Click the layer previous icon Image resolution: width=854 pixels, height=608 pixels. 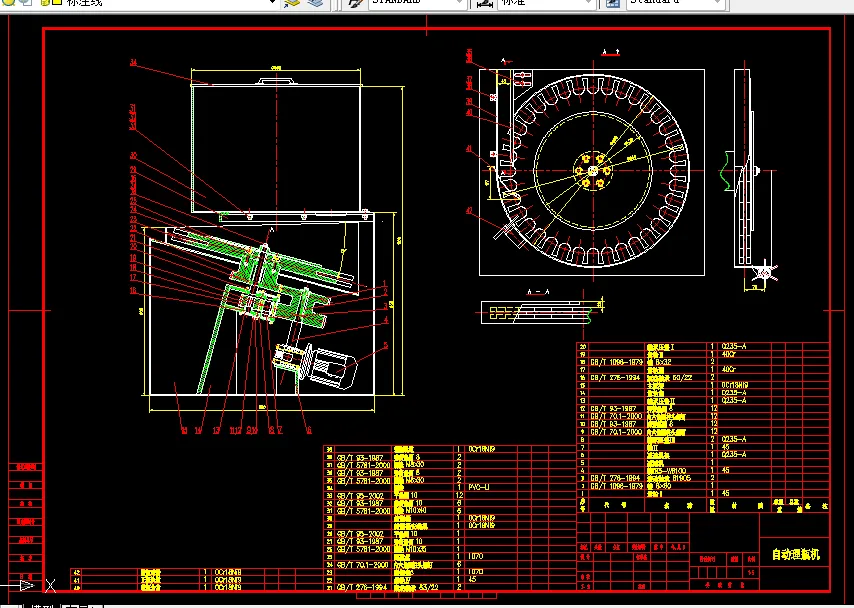pyautogui.click(x=316, y=3)
